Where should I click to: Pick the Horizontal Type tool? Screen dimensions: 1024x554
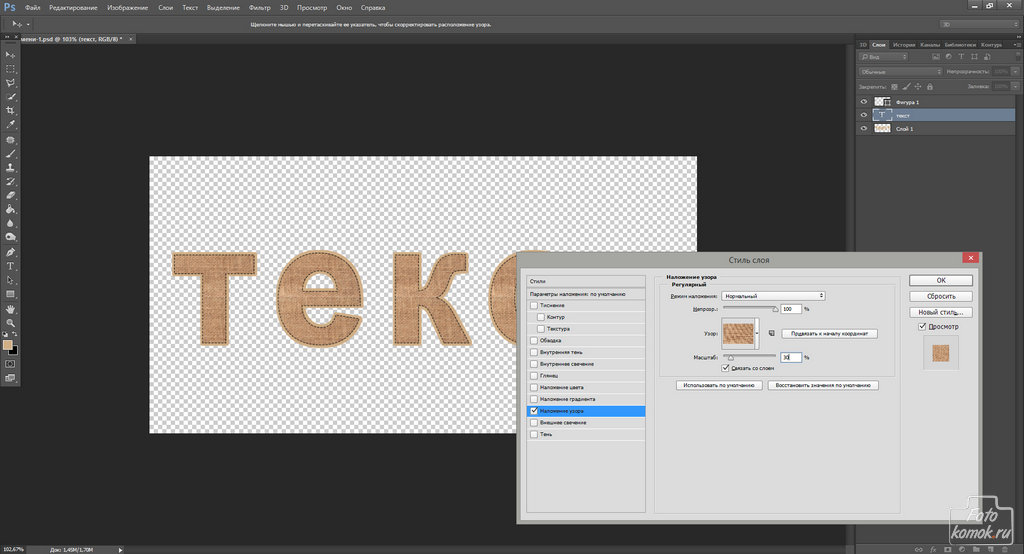point(10,266)
